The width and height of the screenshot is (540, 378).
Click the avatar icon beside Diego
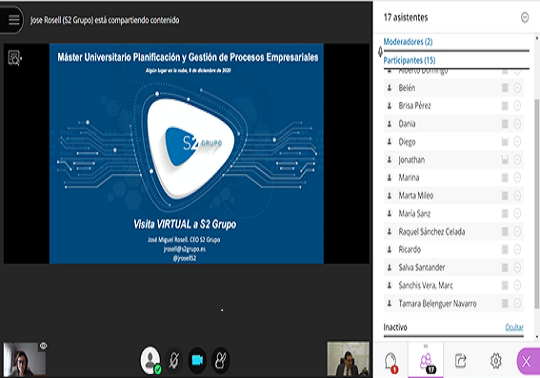tap(390, 141)
